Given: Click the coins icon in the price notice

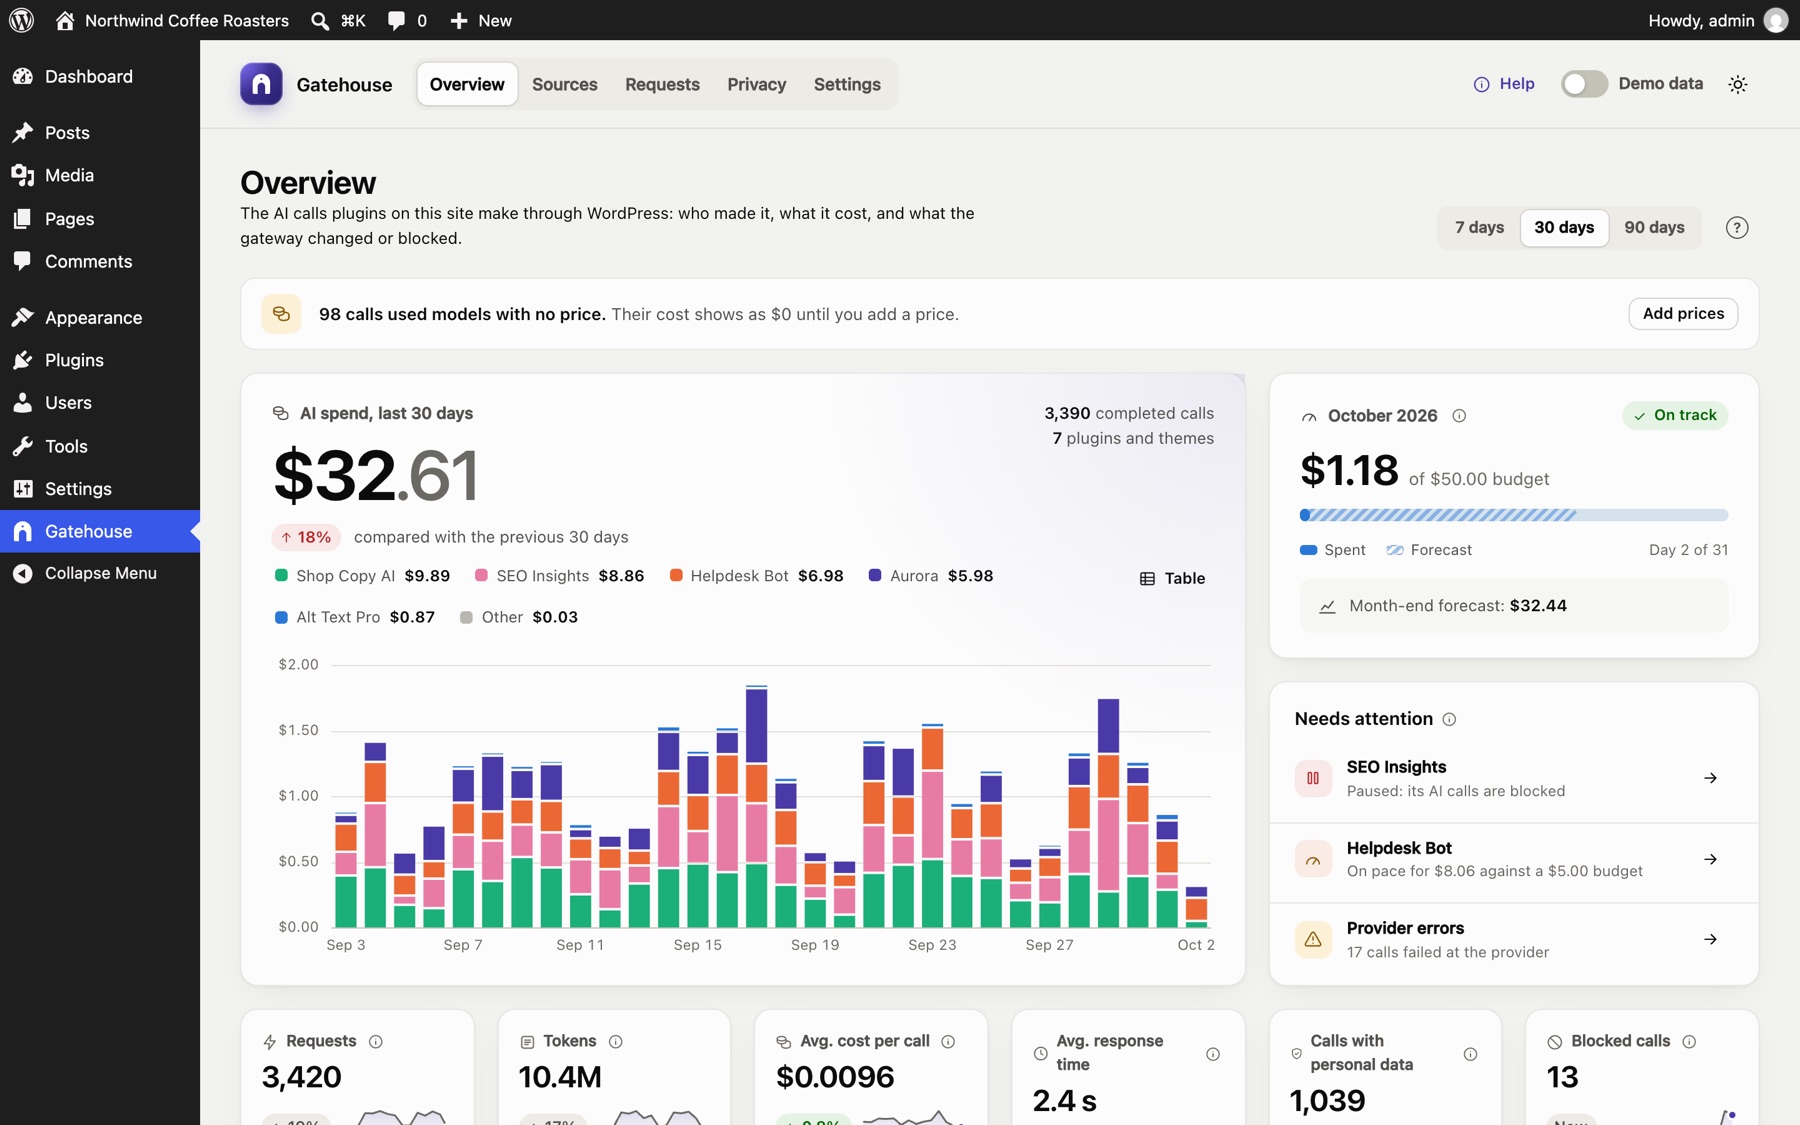Looking at the screenshot, I should (x=281, y=314).
